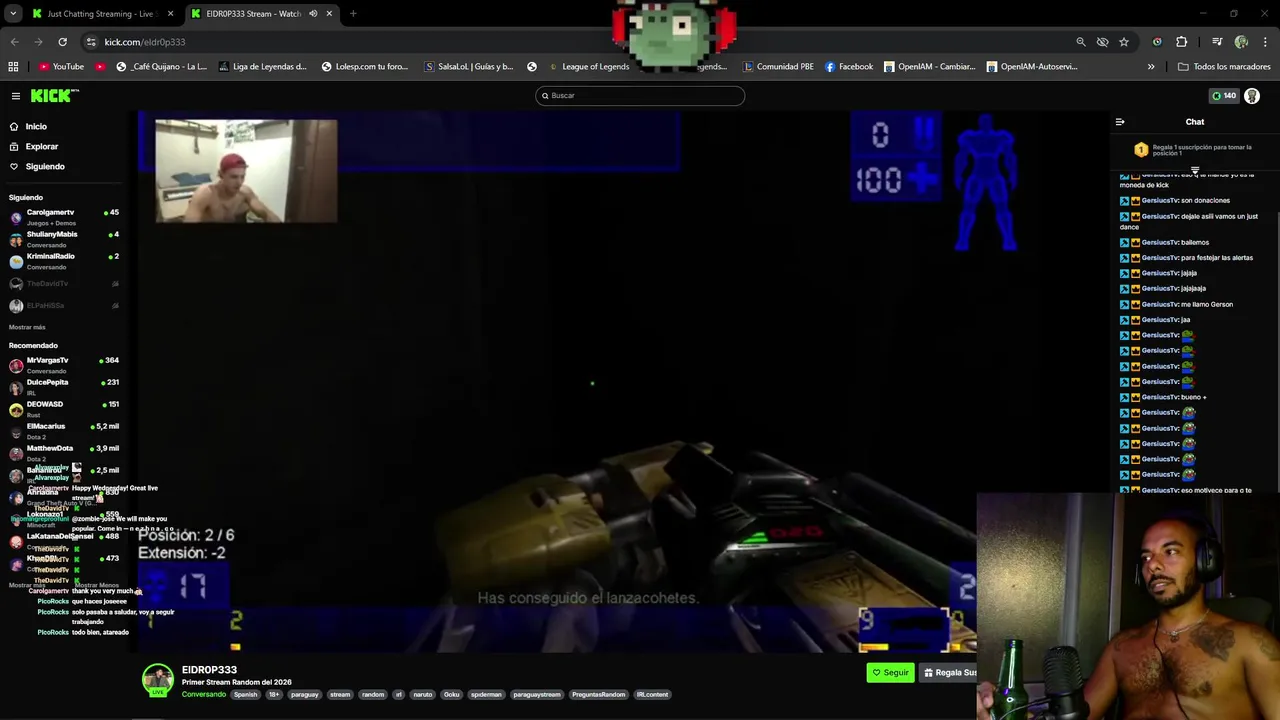Open the media controls toolbar icon

click(x=1217, y=42)
